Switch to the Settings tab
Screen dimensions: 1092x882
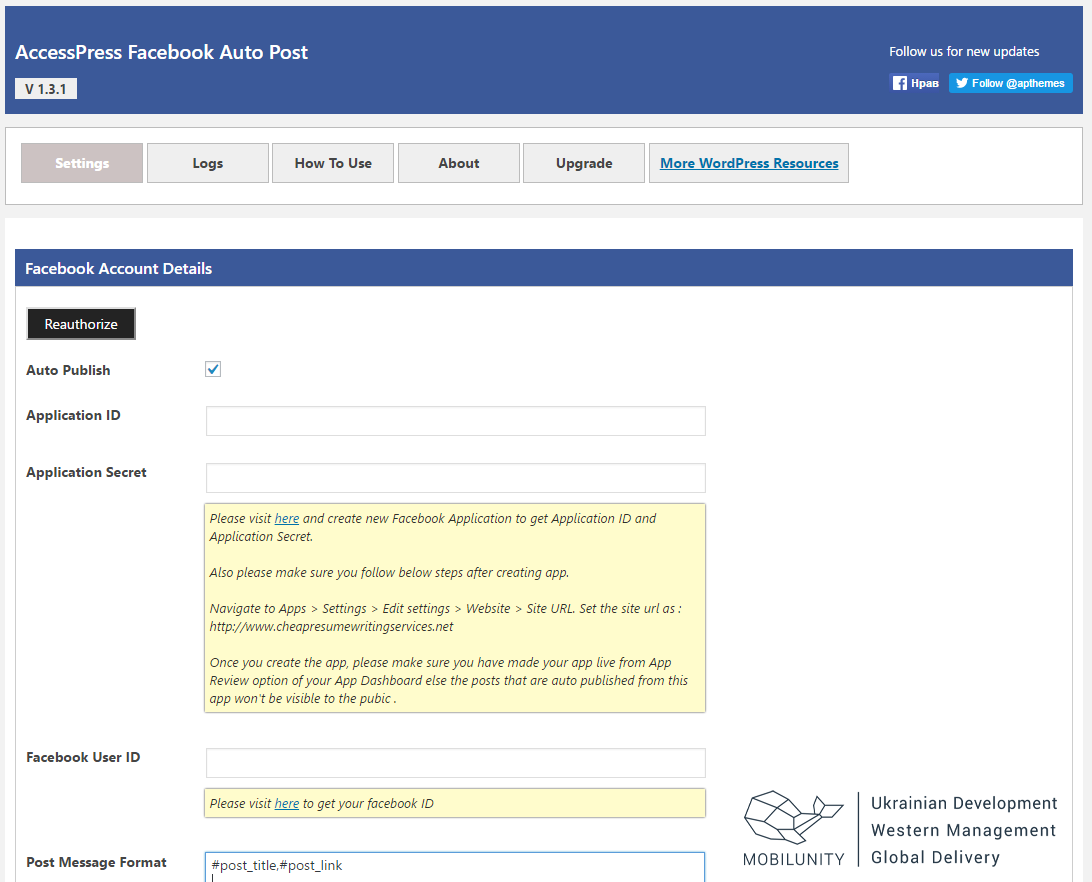(82, 163)
